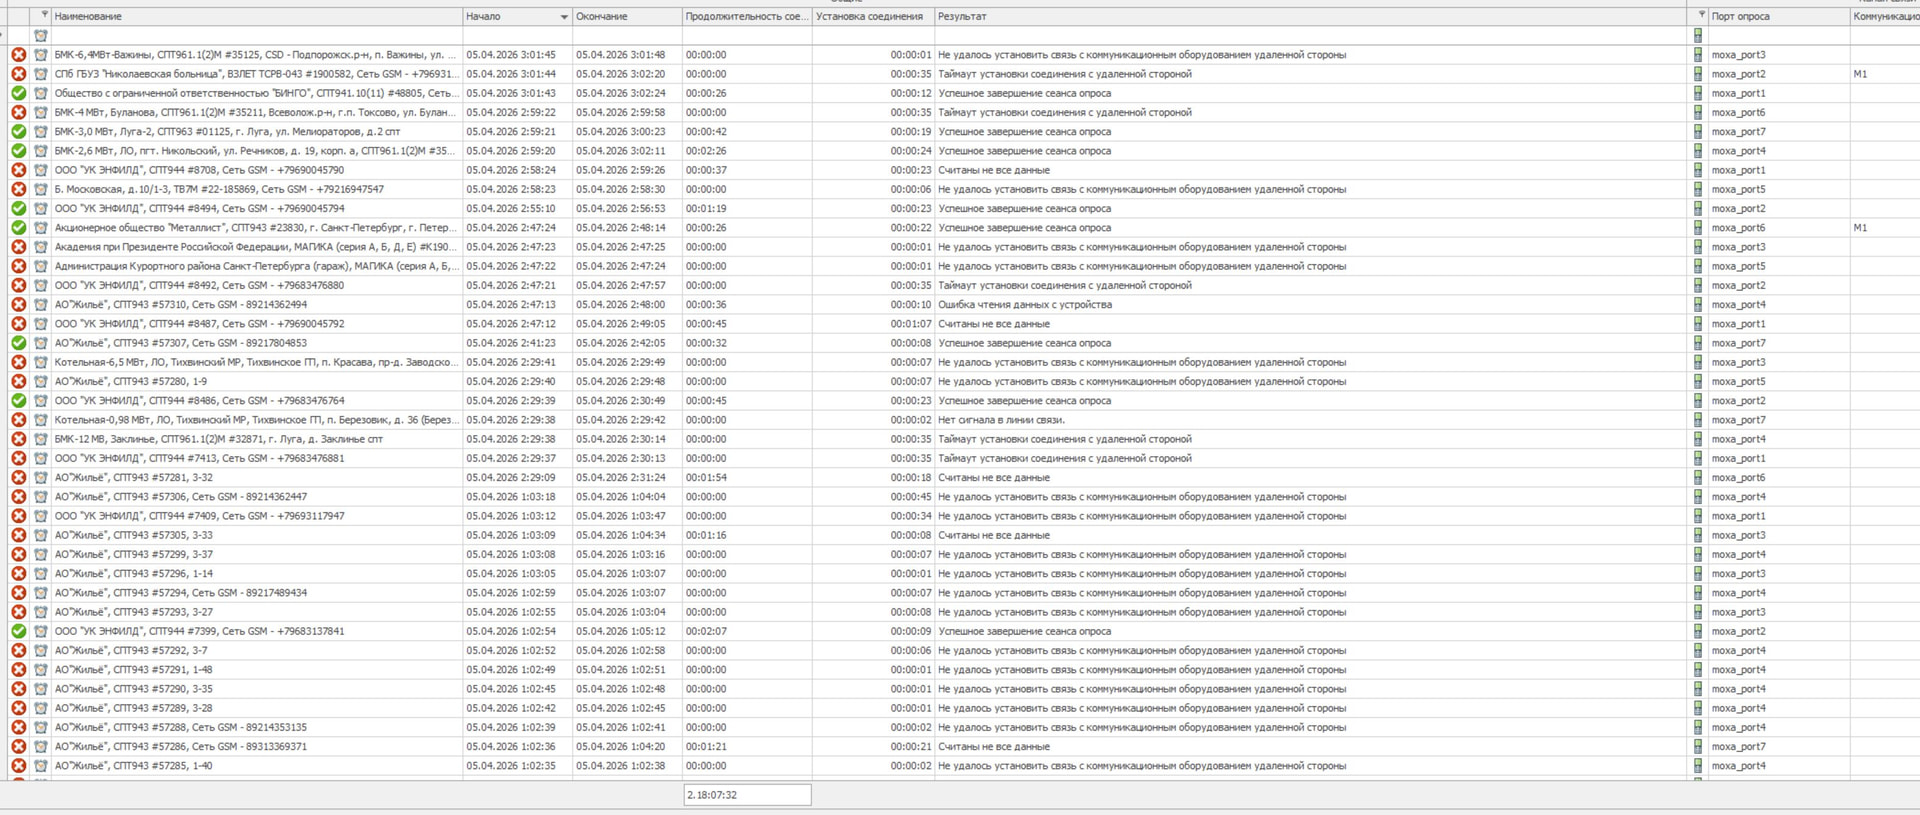The width and height of the screenshot is (1920, 815).
Task: Click the green success icon for БИНГО row
Action: point(18,93)
